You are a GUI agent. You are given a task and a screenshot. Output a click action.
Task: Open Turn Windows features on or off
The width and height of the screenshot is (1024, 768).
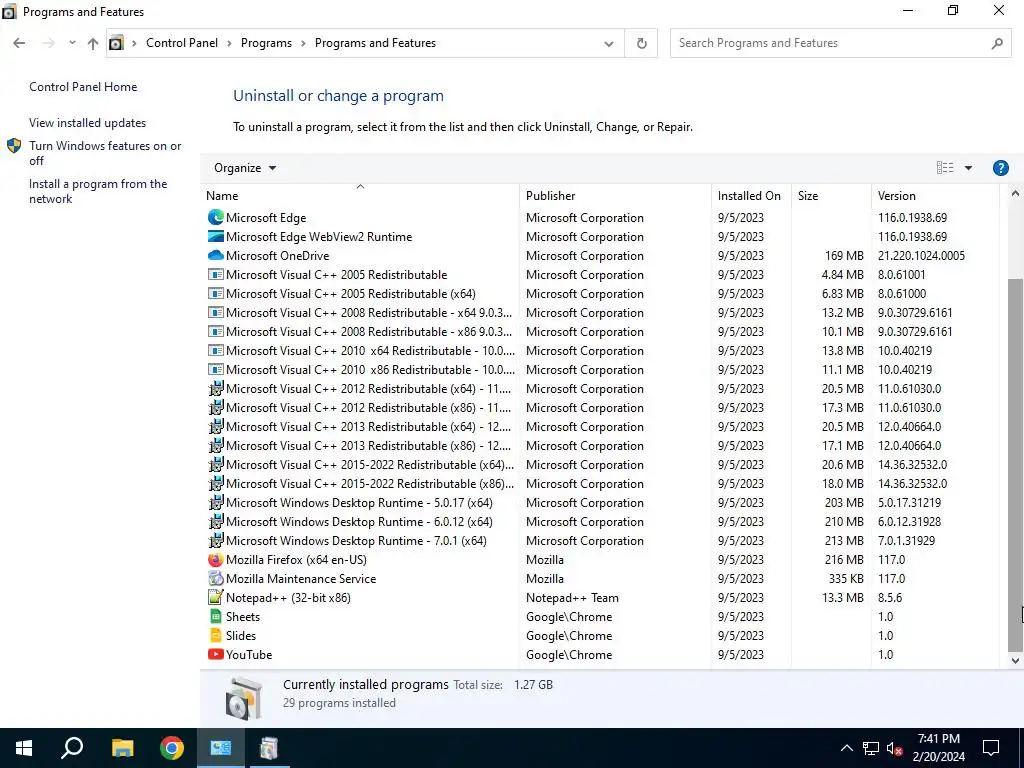click(104, 153)
